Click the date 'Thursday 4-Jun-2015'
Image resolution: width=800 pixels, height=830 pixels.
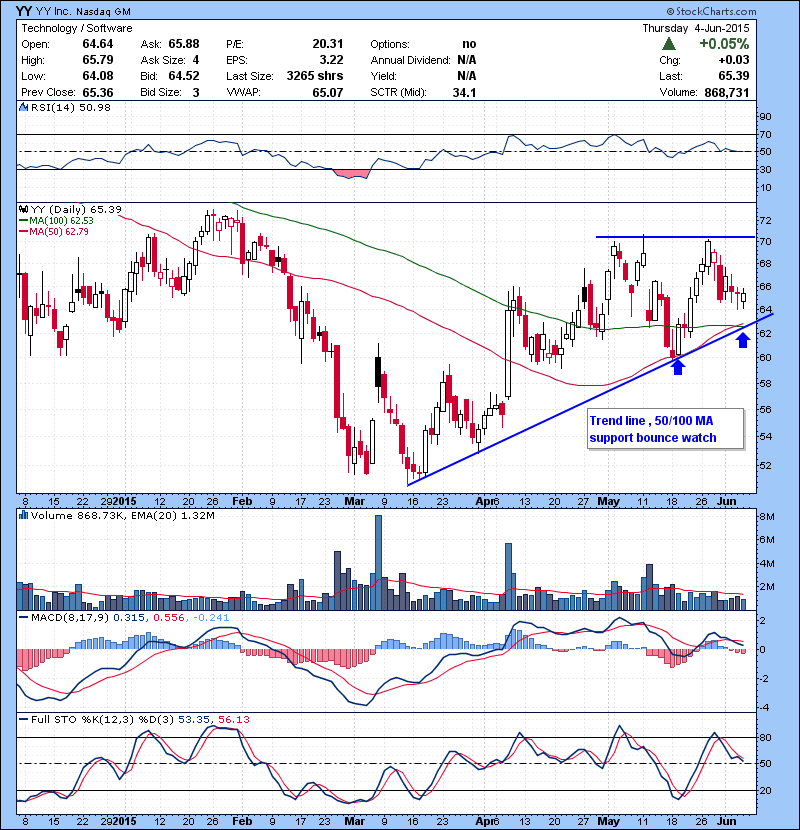point(696,28)
